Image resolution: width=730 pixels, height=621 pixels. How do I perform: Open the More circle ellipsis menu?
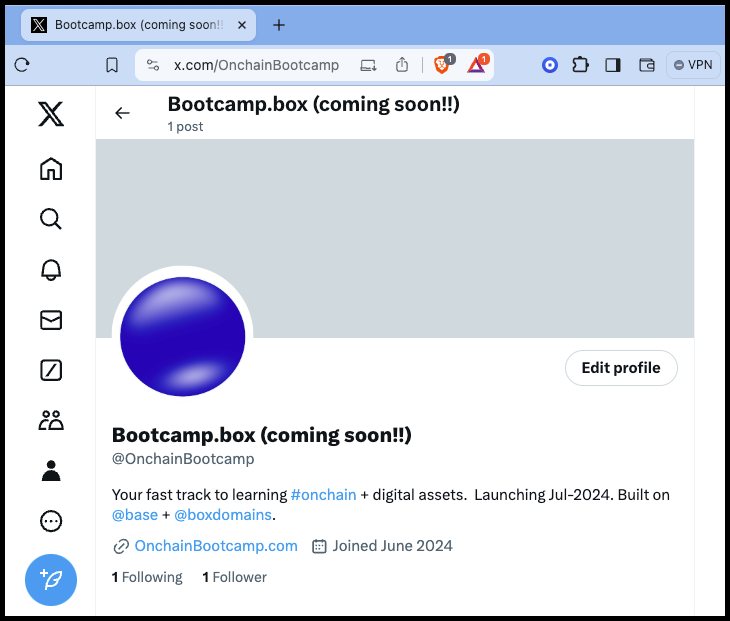coord(51,521)
